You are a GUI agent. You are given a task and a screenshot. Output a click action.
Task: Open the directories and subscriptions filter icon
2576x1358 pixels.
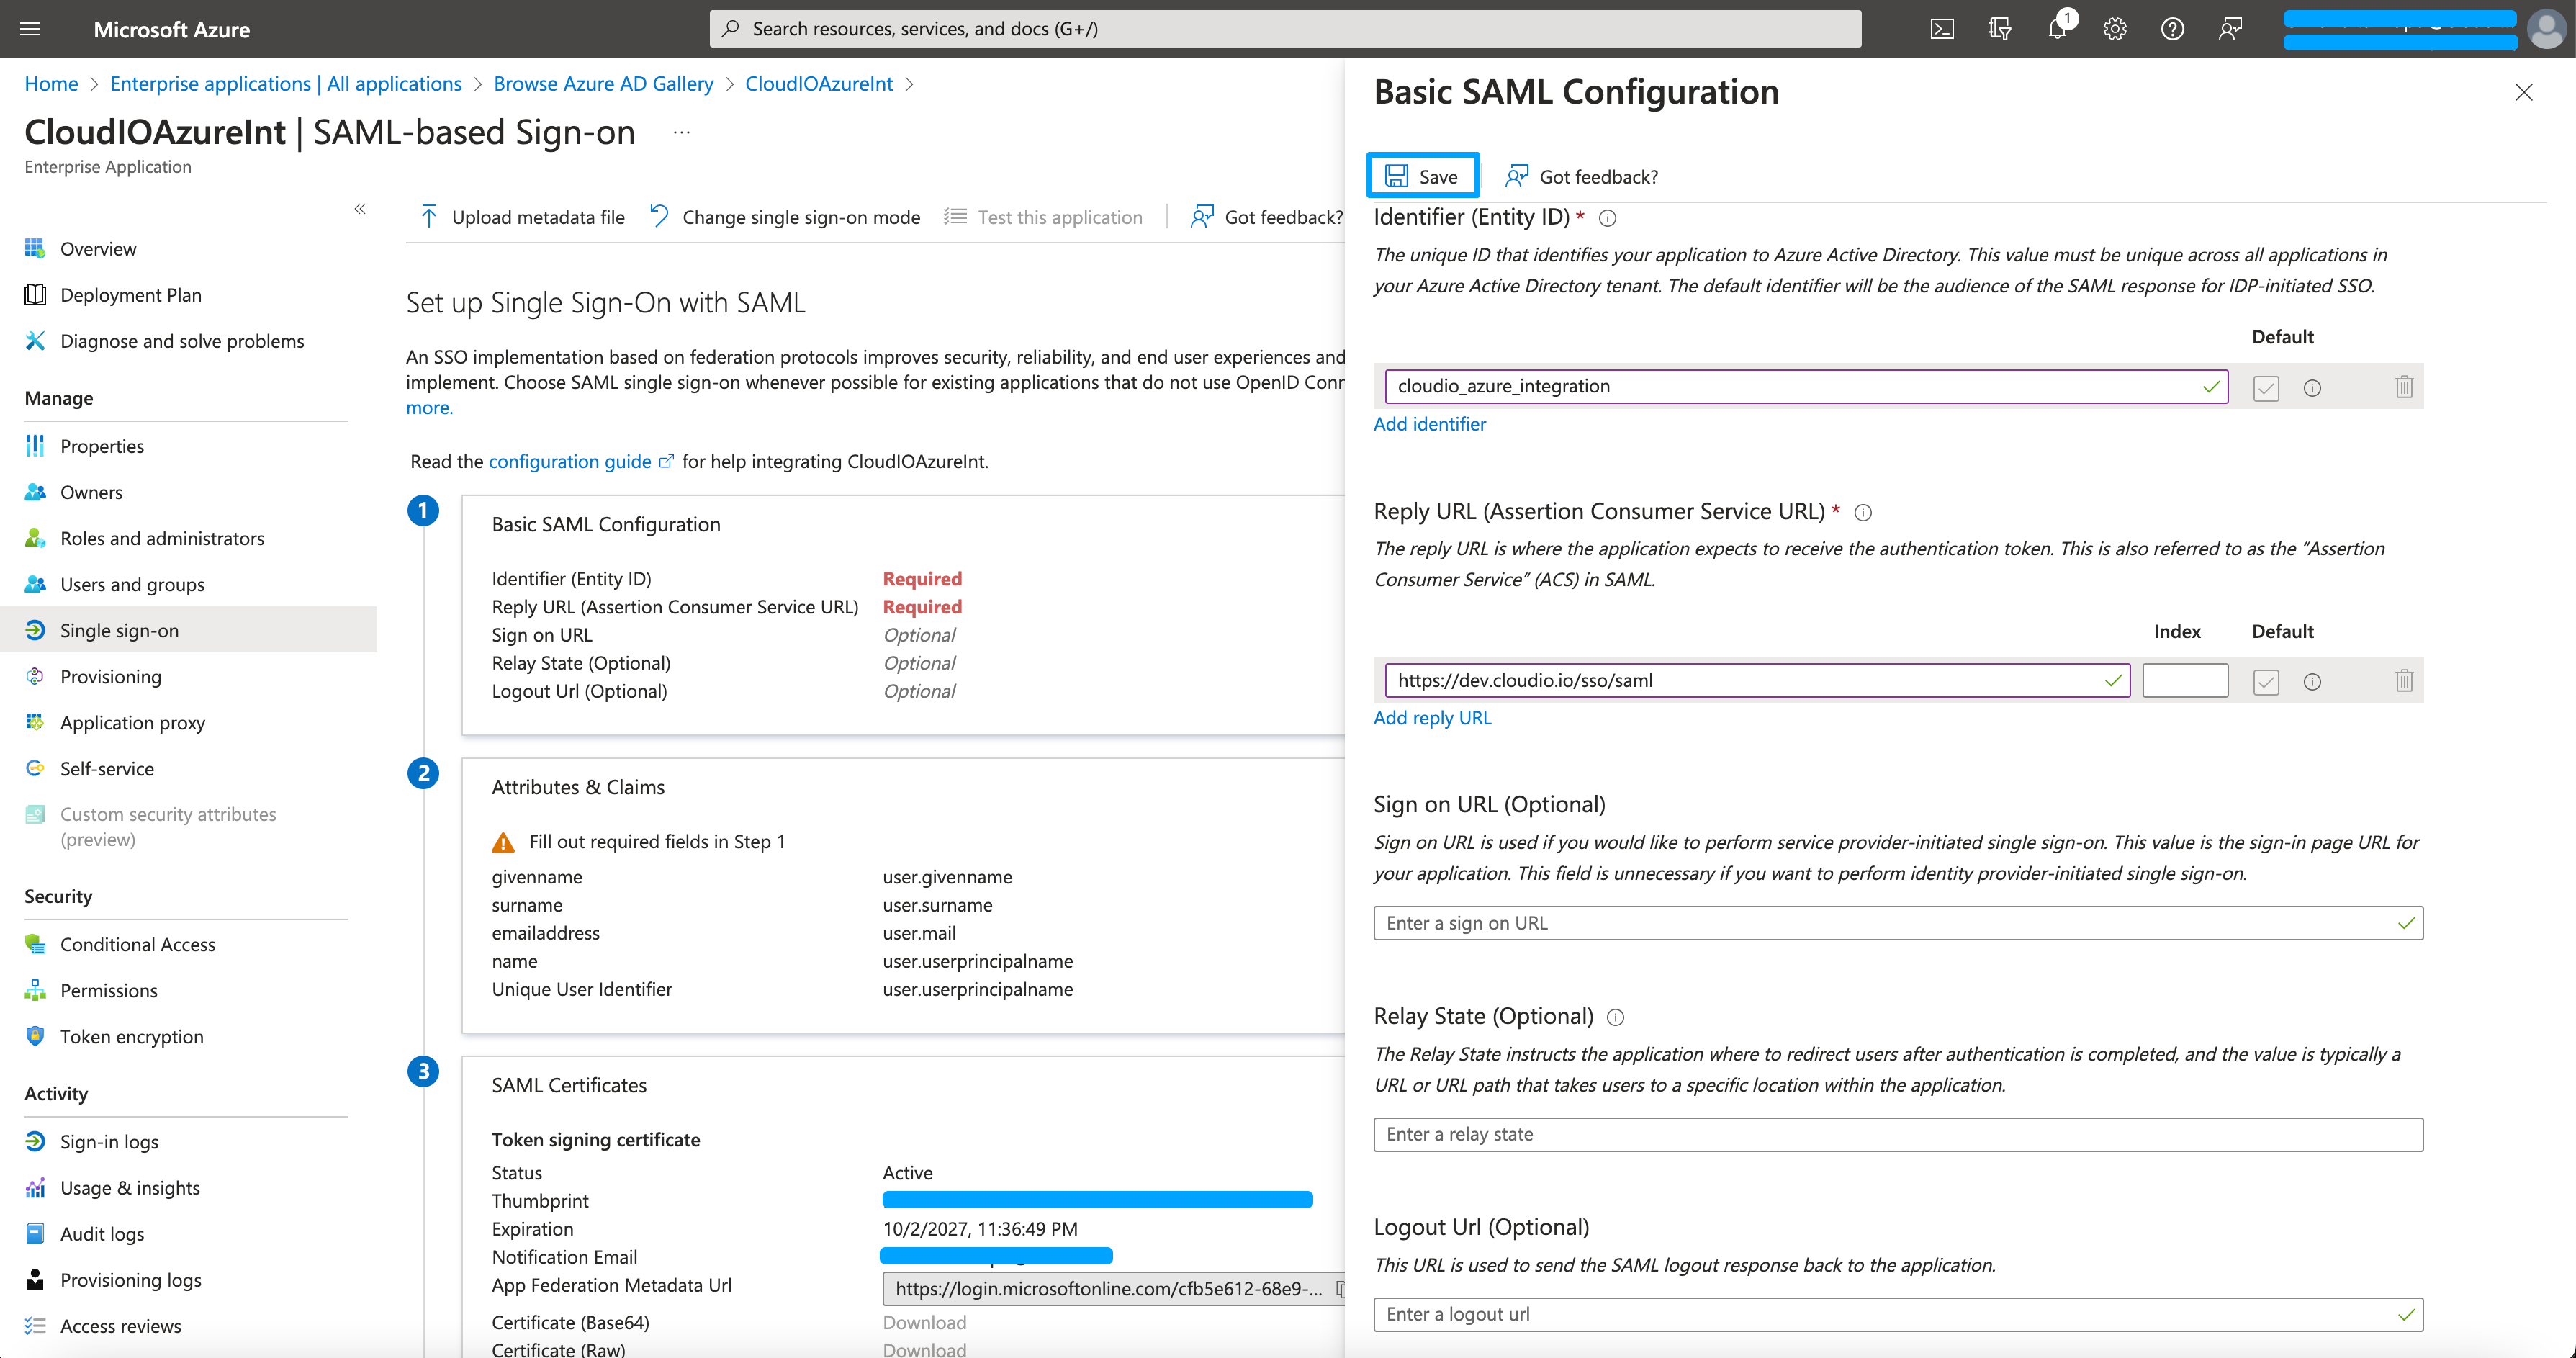click(x=1999, y=29)
